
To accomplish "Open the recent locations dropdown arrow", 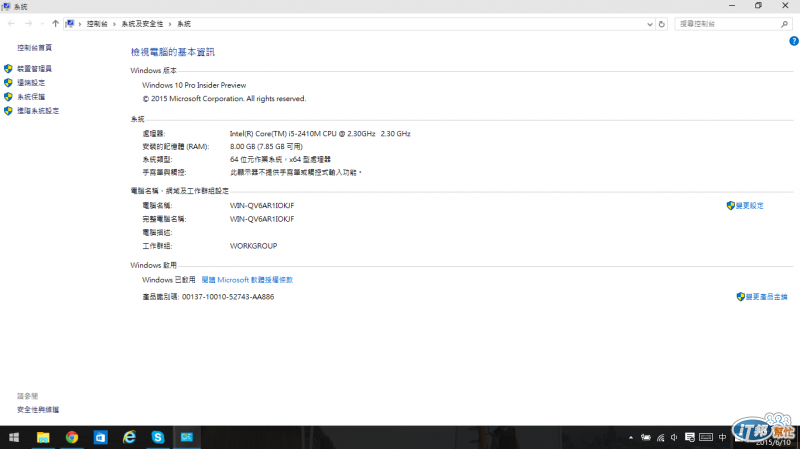I will pyautogui.click(x=42, y=24).
